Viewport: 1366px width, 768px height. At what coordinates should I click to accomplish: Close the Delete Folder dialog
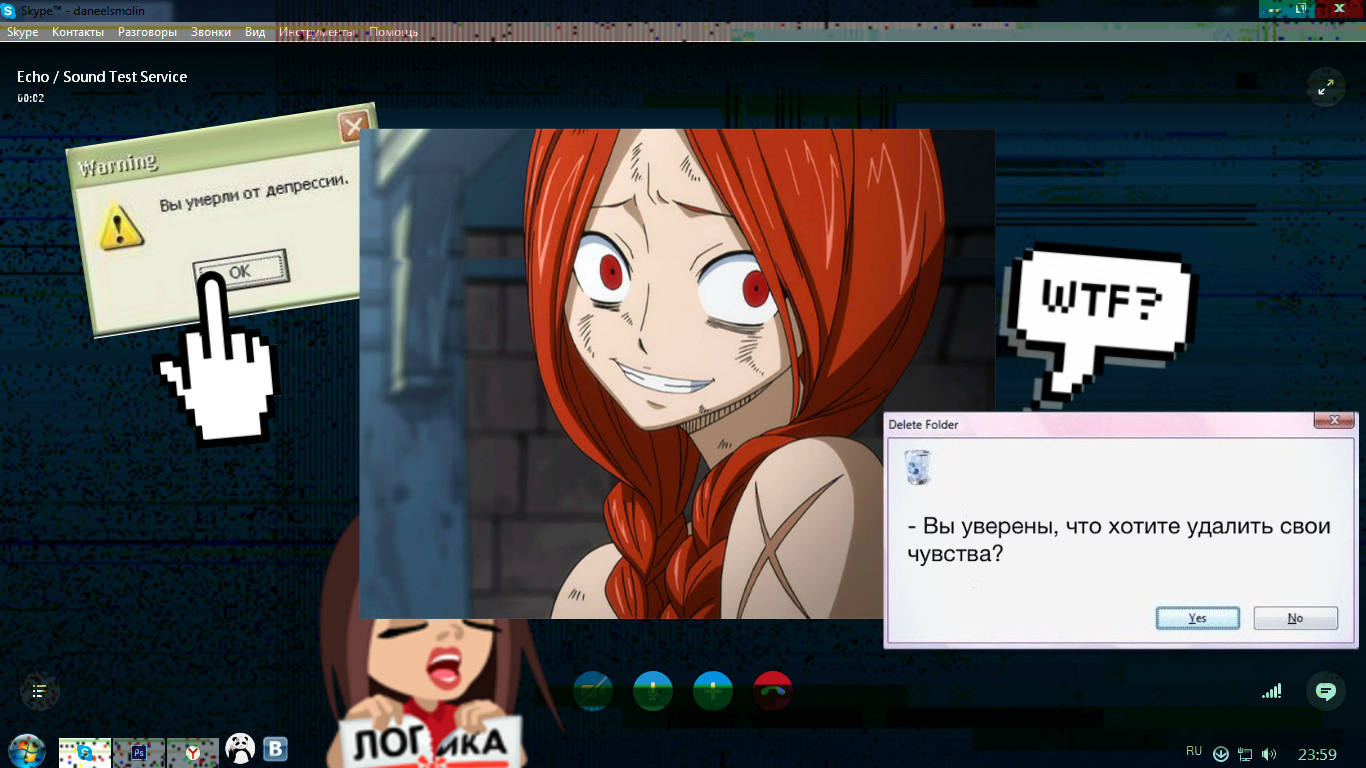[x=1335, y=420]
